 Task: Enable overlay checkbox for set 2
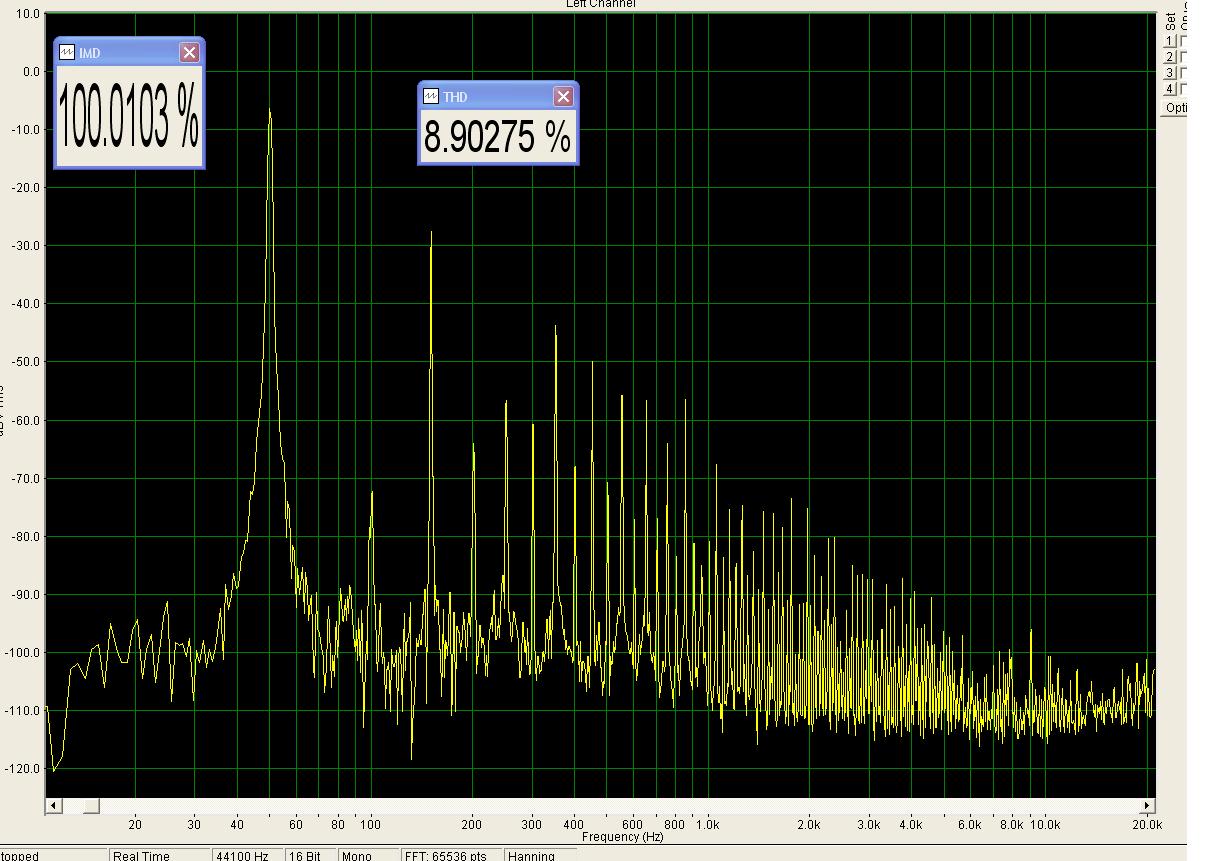(x=1184, y=57)
